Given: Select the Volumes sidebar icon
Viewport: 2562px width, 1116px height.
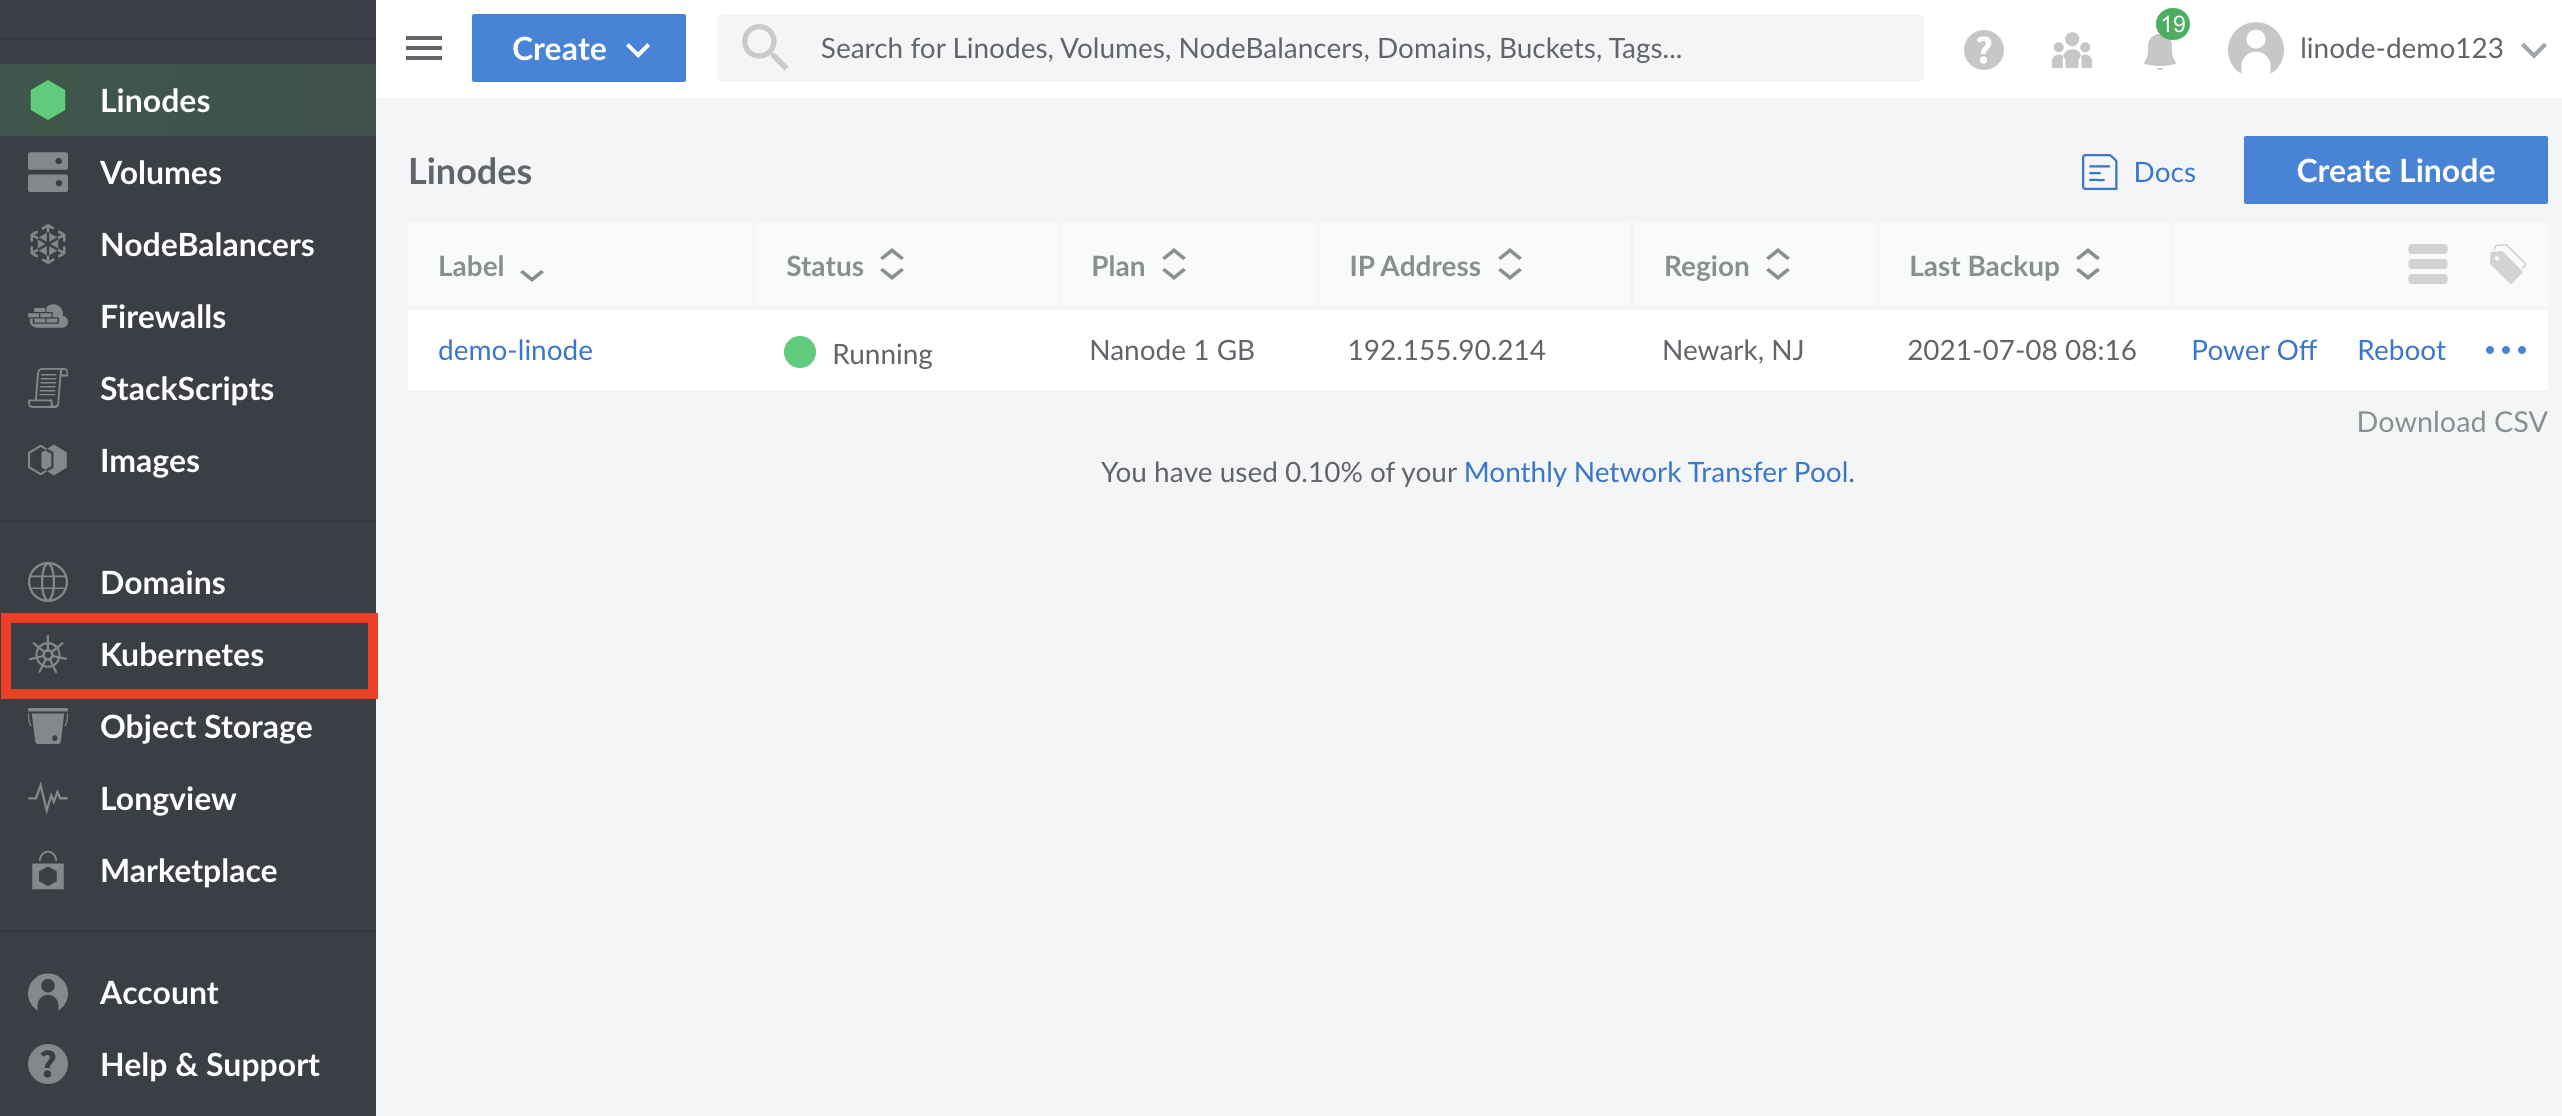Looking at the screenshot, I should pyautogui.click(x=47, y=170).
